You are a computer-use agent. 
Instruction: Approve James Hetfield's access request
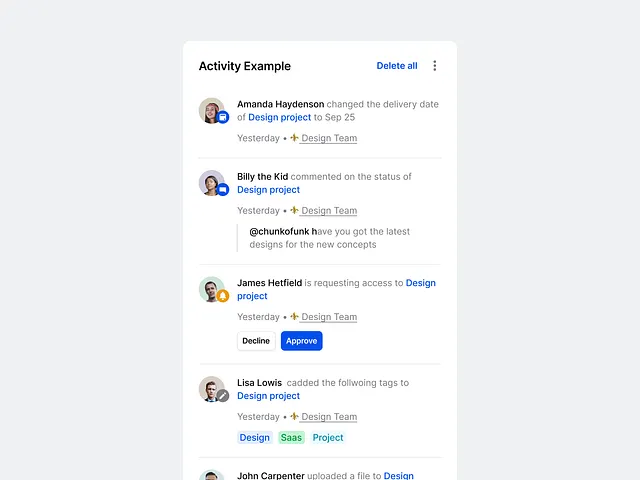(x=302, y=341)
